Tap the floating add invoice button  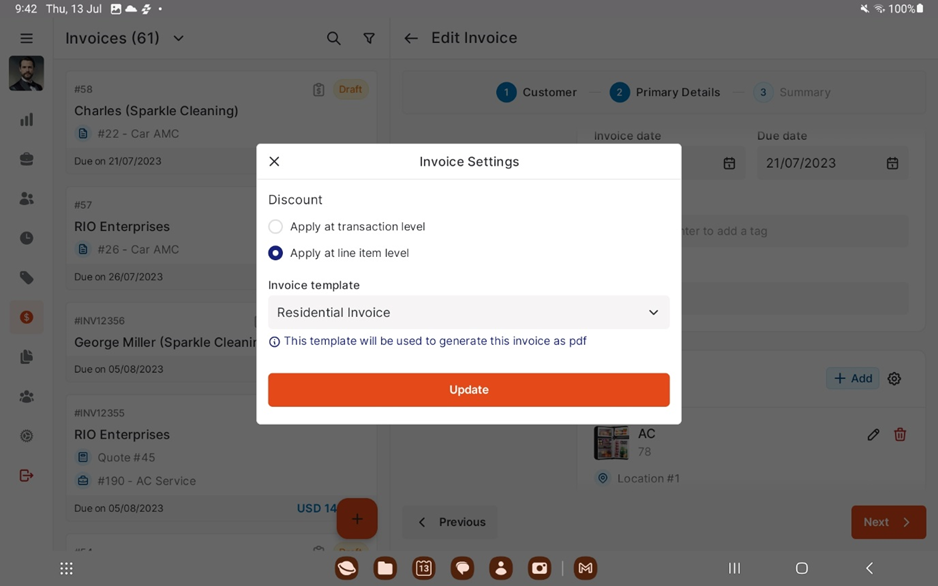tap(357, 519)
